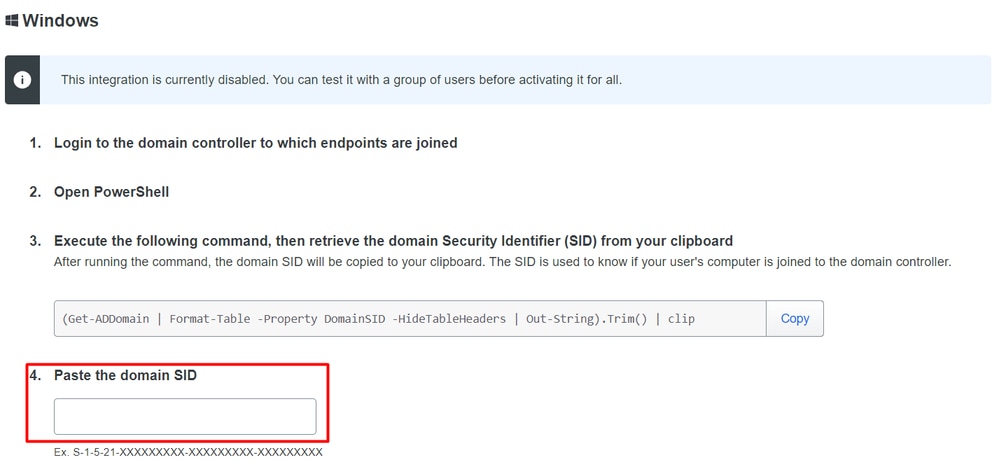The height and width of the screenshot is (460, 999).
Task: Click the Open PowerShell step text
Action: pos(111,192)
